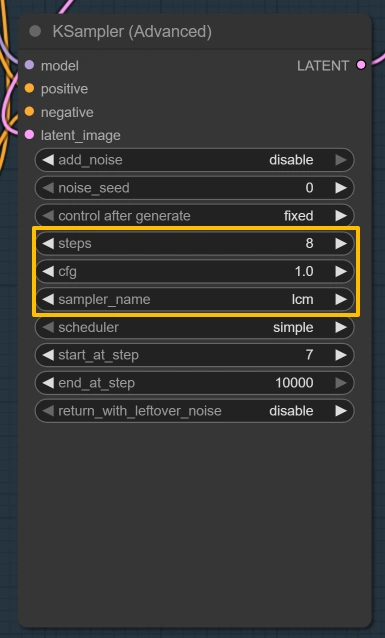Open the sampler_name lcm dropdown
This screenshot has height=638, width=385.
coord(195,299)
